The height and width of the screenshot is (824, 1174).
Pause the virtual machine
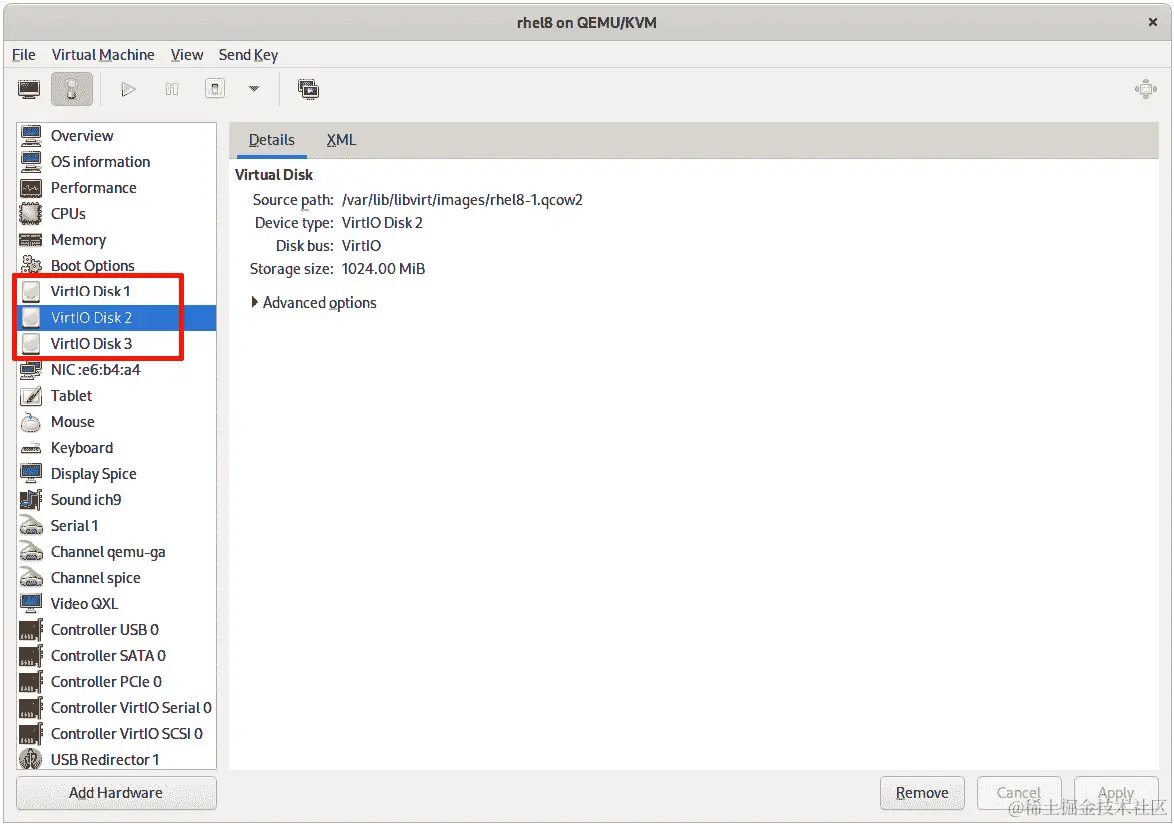pos(171,90)
